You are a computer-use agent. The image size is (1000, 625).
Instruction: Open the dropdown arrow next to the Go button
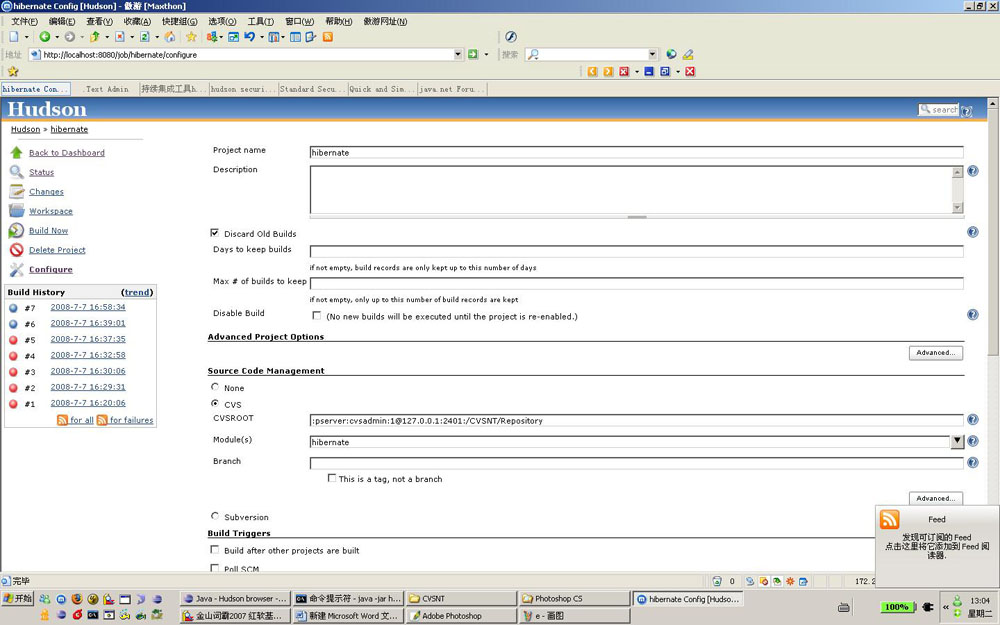pos(486,54)
